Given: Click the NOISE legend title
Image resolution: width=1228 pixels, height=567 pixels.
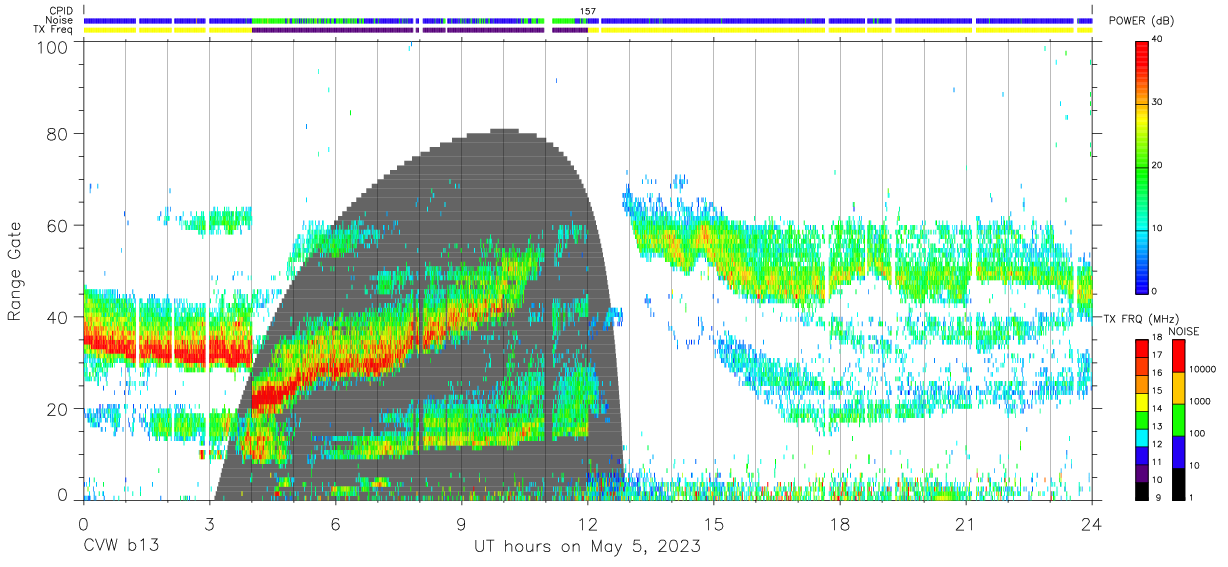Looking at the screenshot, I should coord(1185,331).
